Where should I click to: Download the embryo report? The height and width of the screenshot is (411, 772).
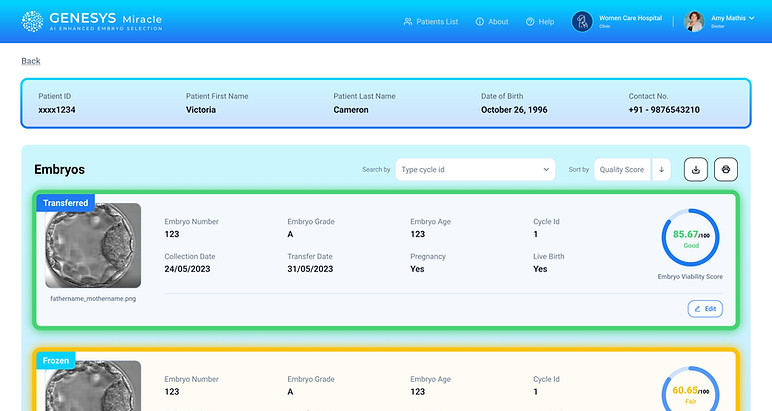pyautogui.click(x=696, y=169)
